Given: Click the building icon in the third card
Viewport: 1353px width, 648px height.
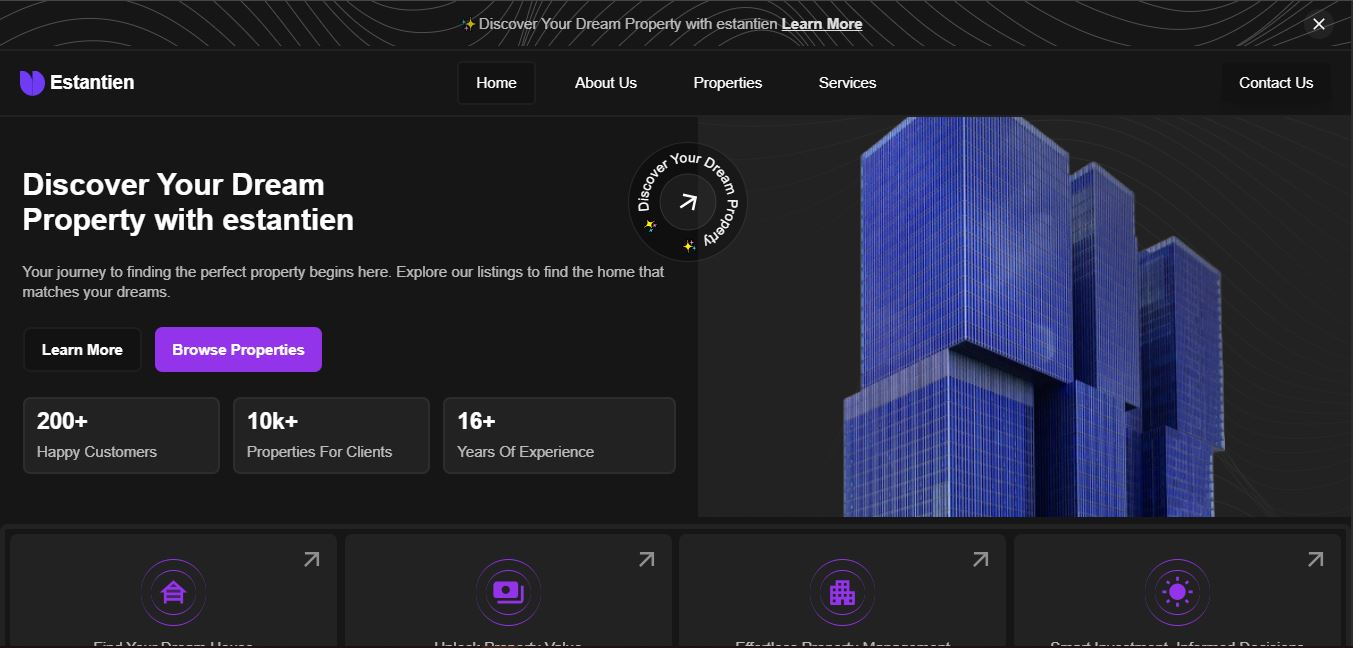Looking at the screenshot, I should tap(842, 592).
